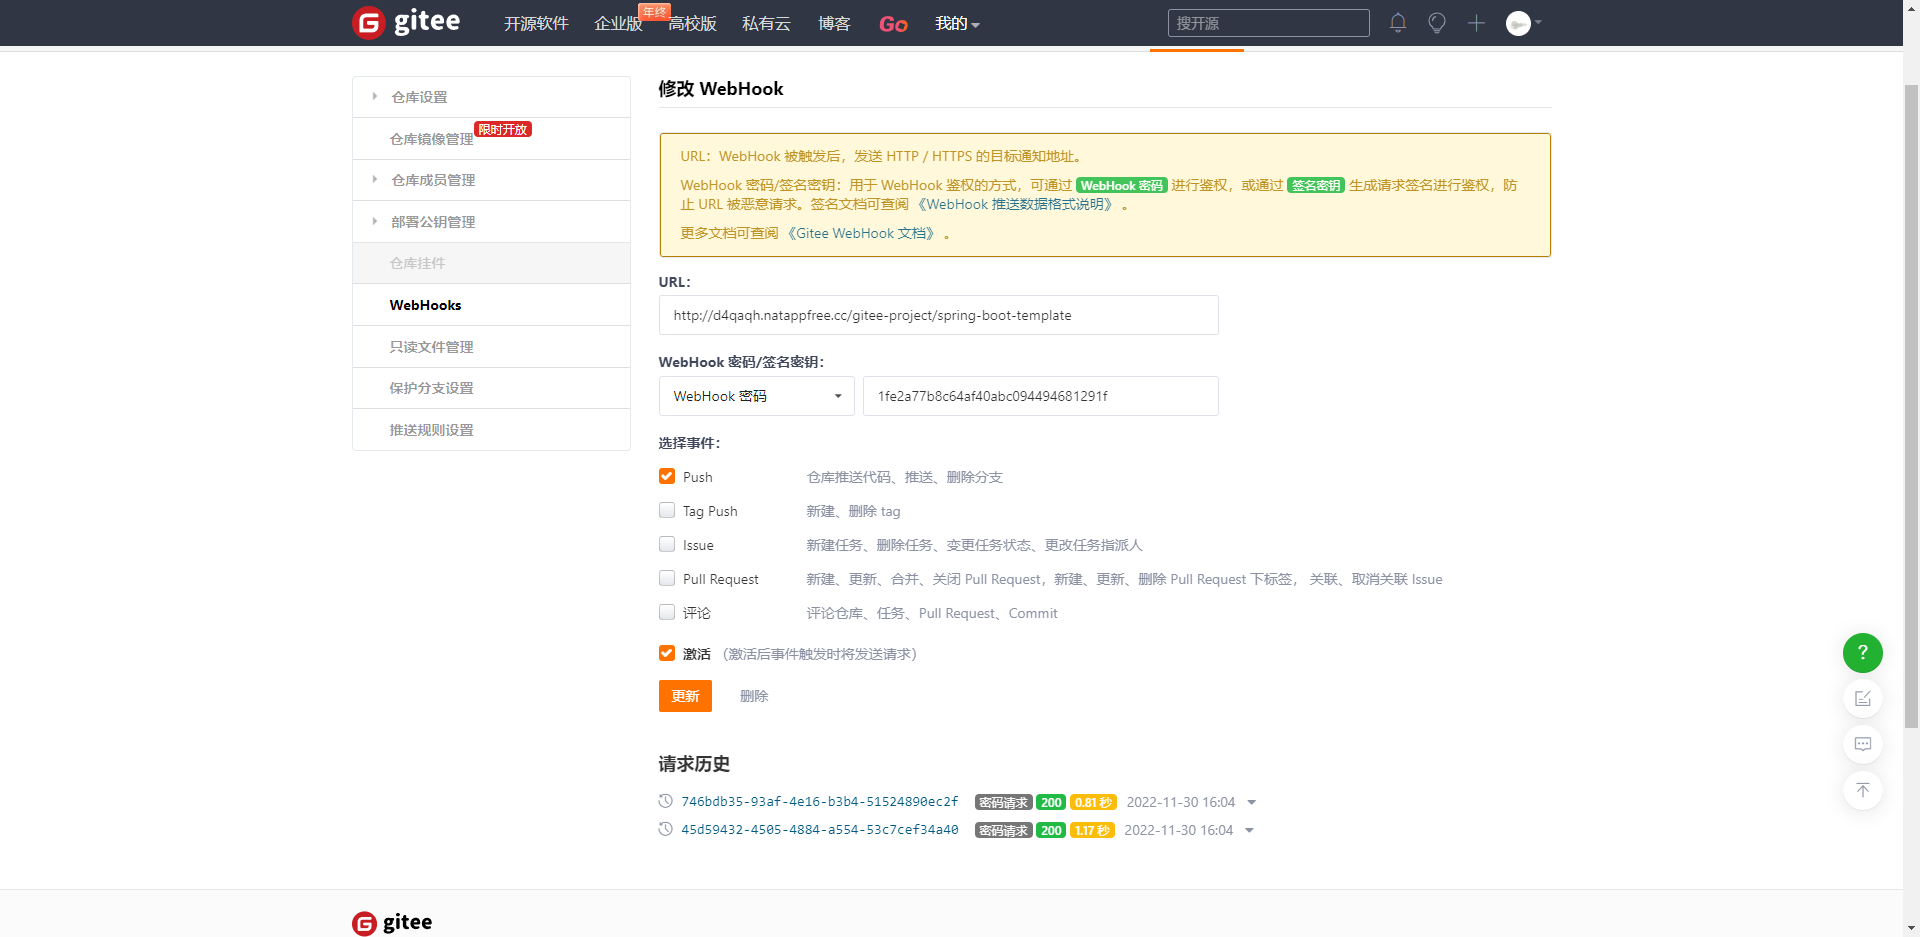Open the WebHook 密码 type dropdown
Screen dimensions: 1920x937
click(x=756, y=396)
